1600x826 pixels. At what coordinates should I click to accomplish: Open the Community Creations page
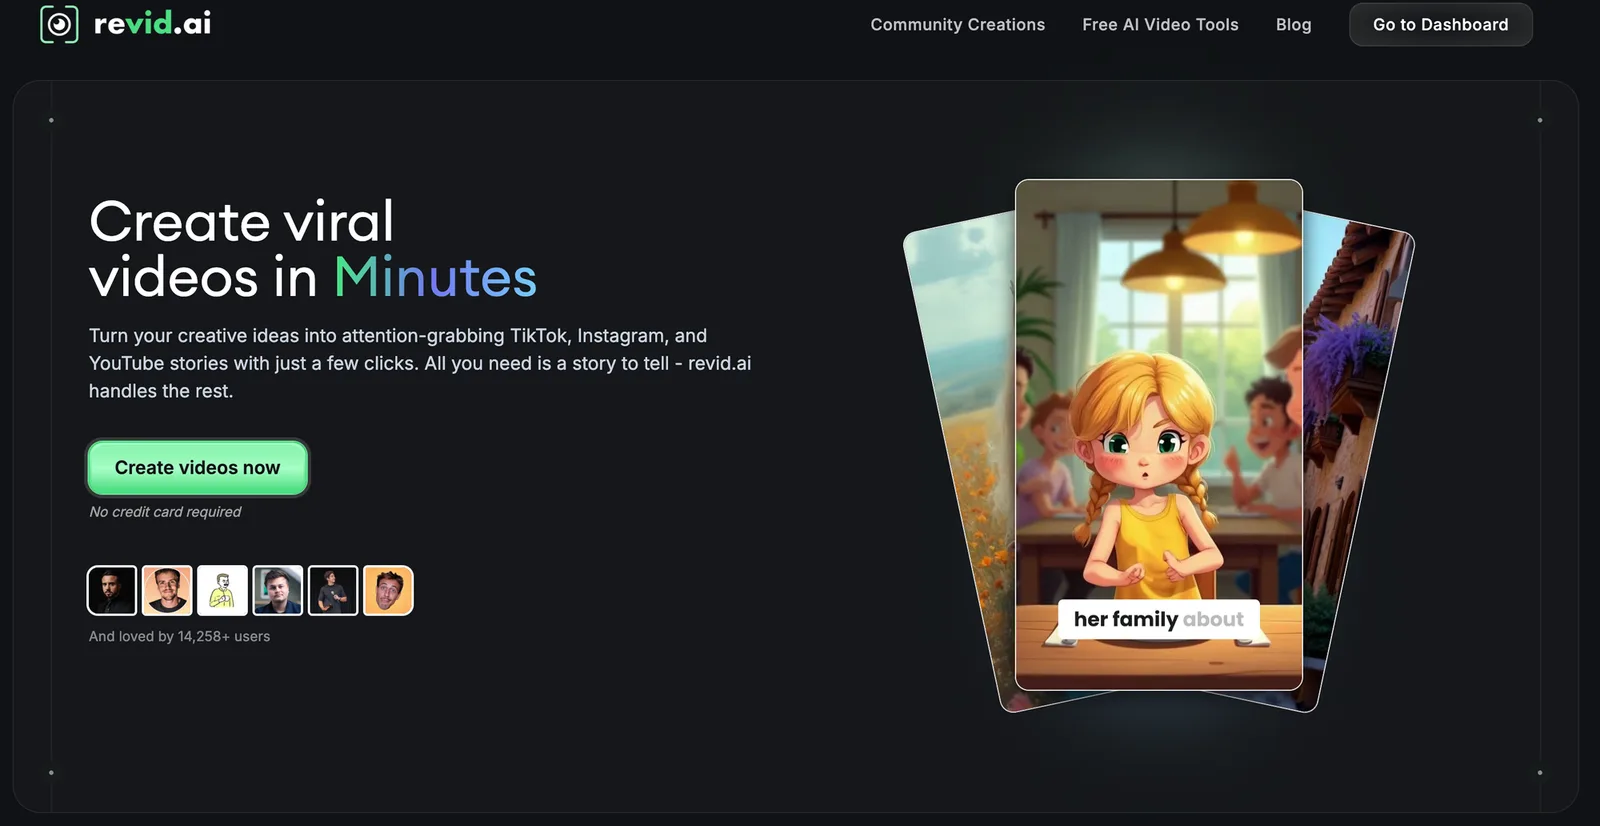[957, 25]
